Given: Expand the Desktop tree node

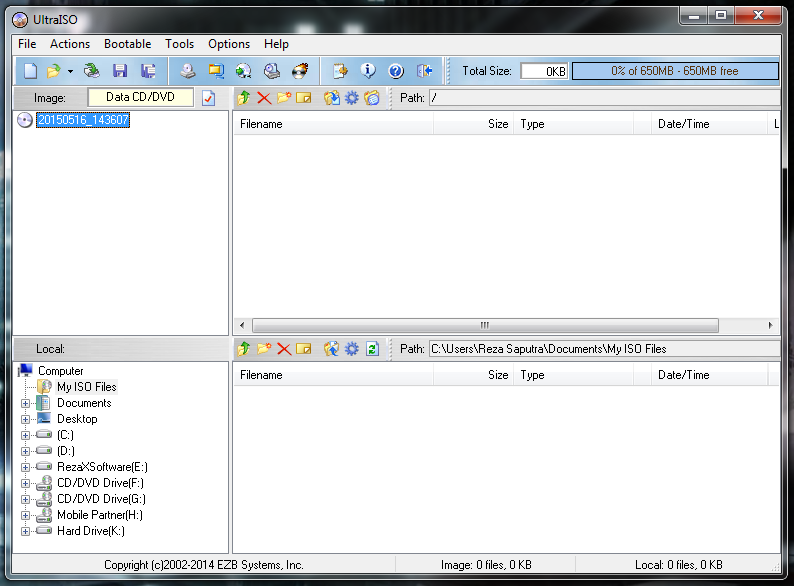Looking at the screenshot, I should pyautogui.click(x=25, y=419).
